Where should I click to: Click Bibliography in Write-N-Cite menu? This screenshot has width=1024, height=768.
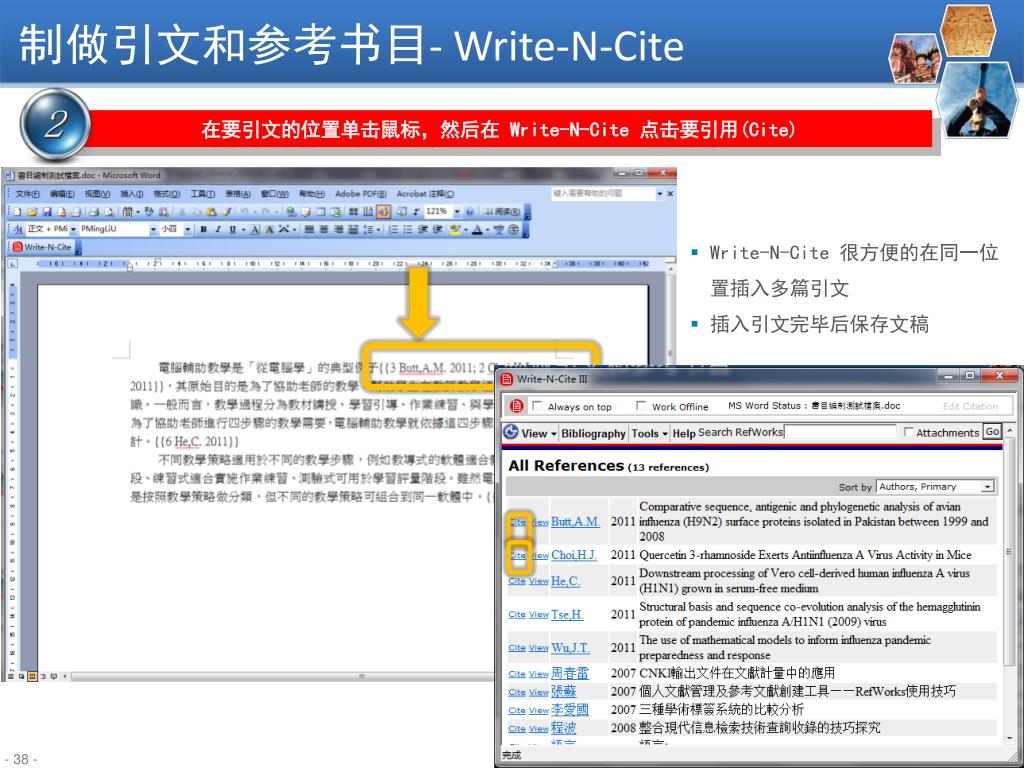point(593,433)
